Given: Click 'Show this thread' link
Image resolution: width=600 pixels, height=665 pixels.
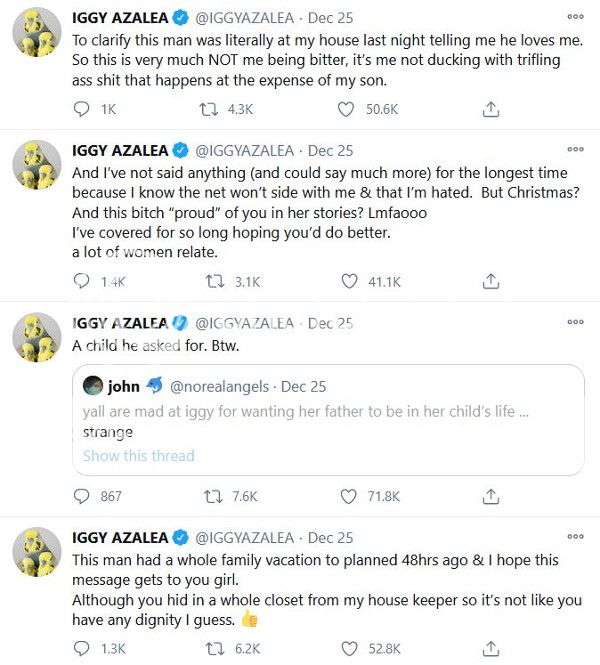Looking at the screenshot, I should [x=139, y=455].
